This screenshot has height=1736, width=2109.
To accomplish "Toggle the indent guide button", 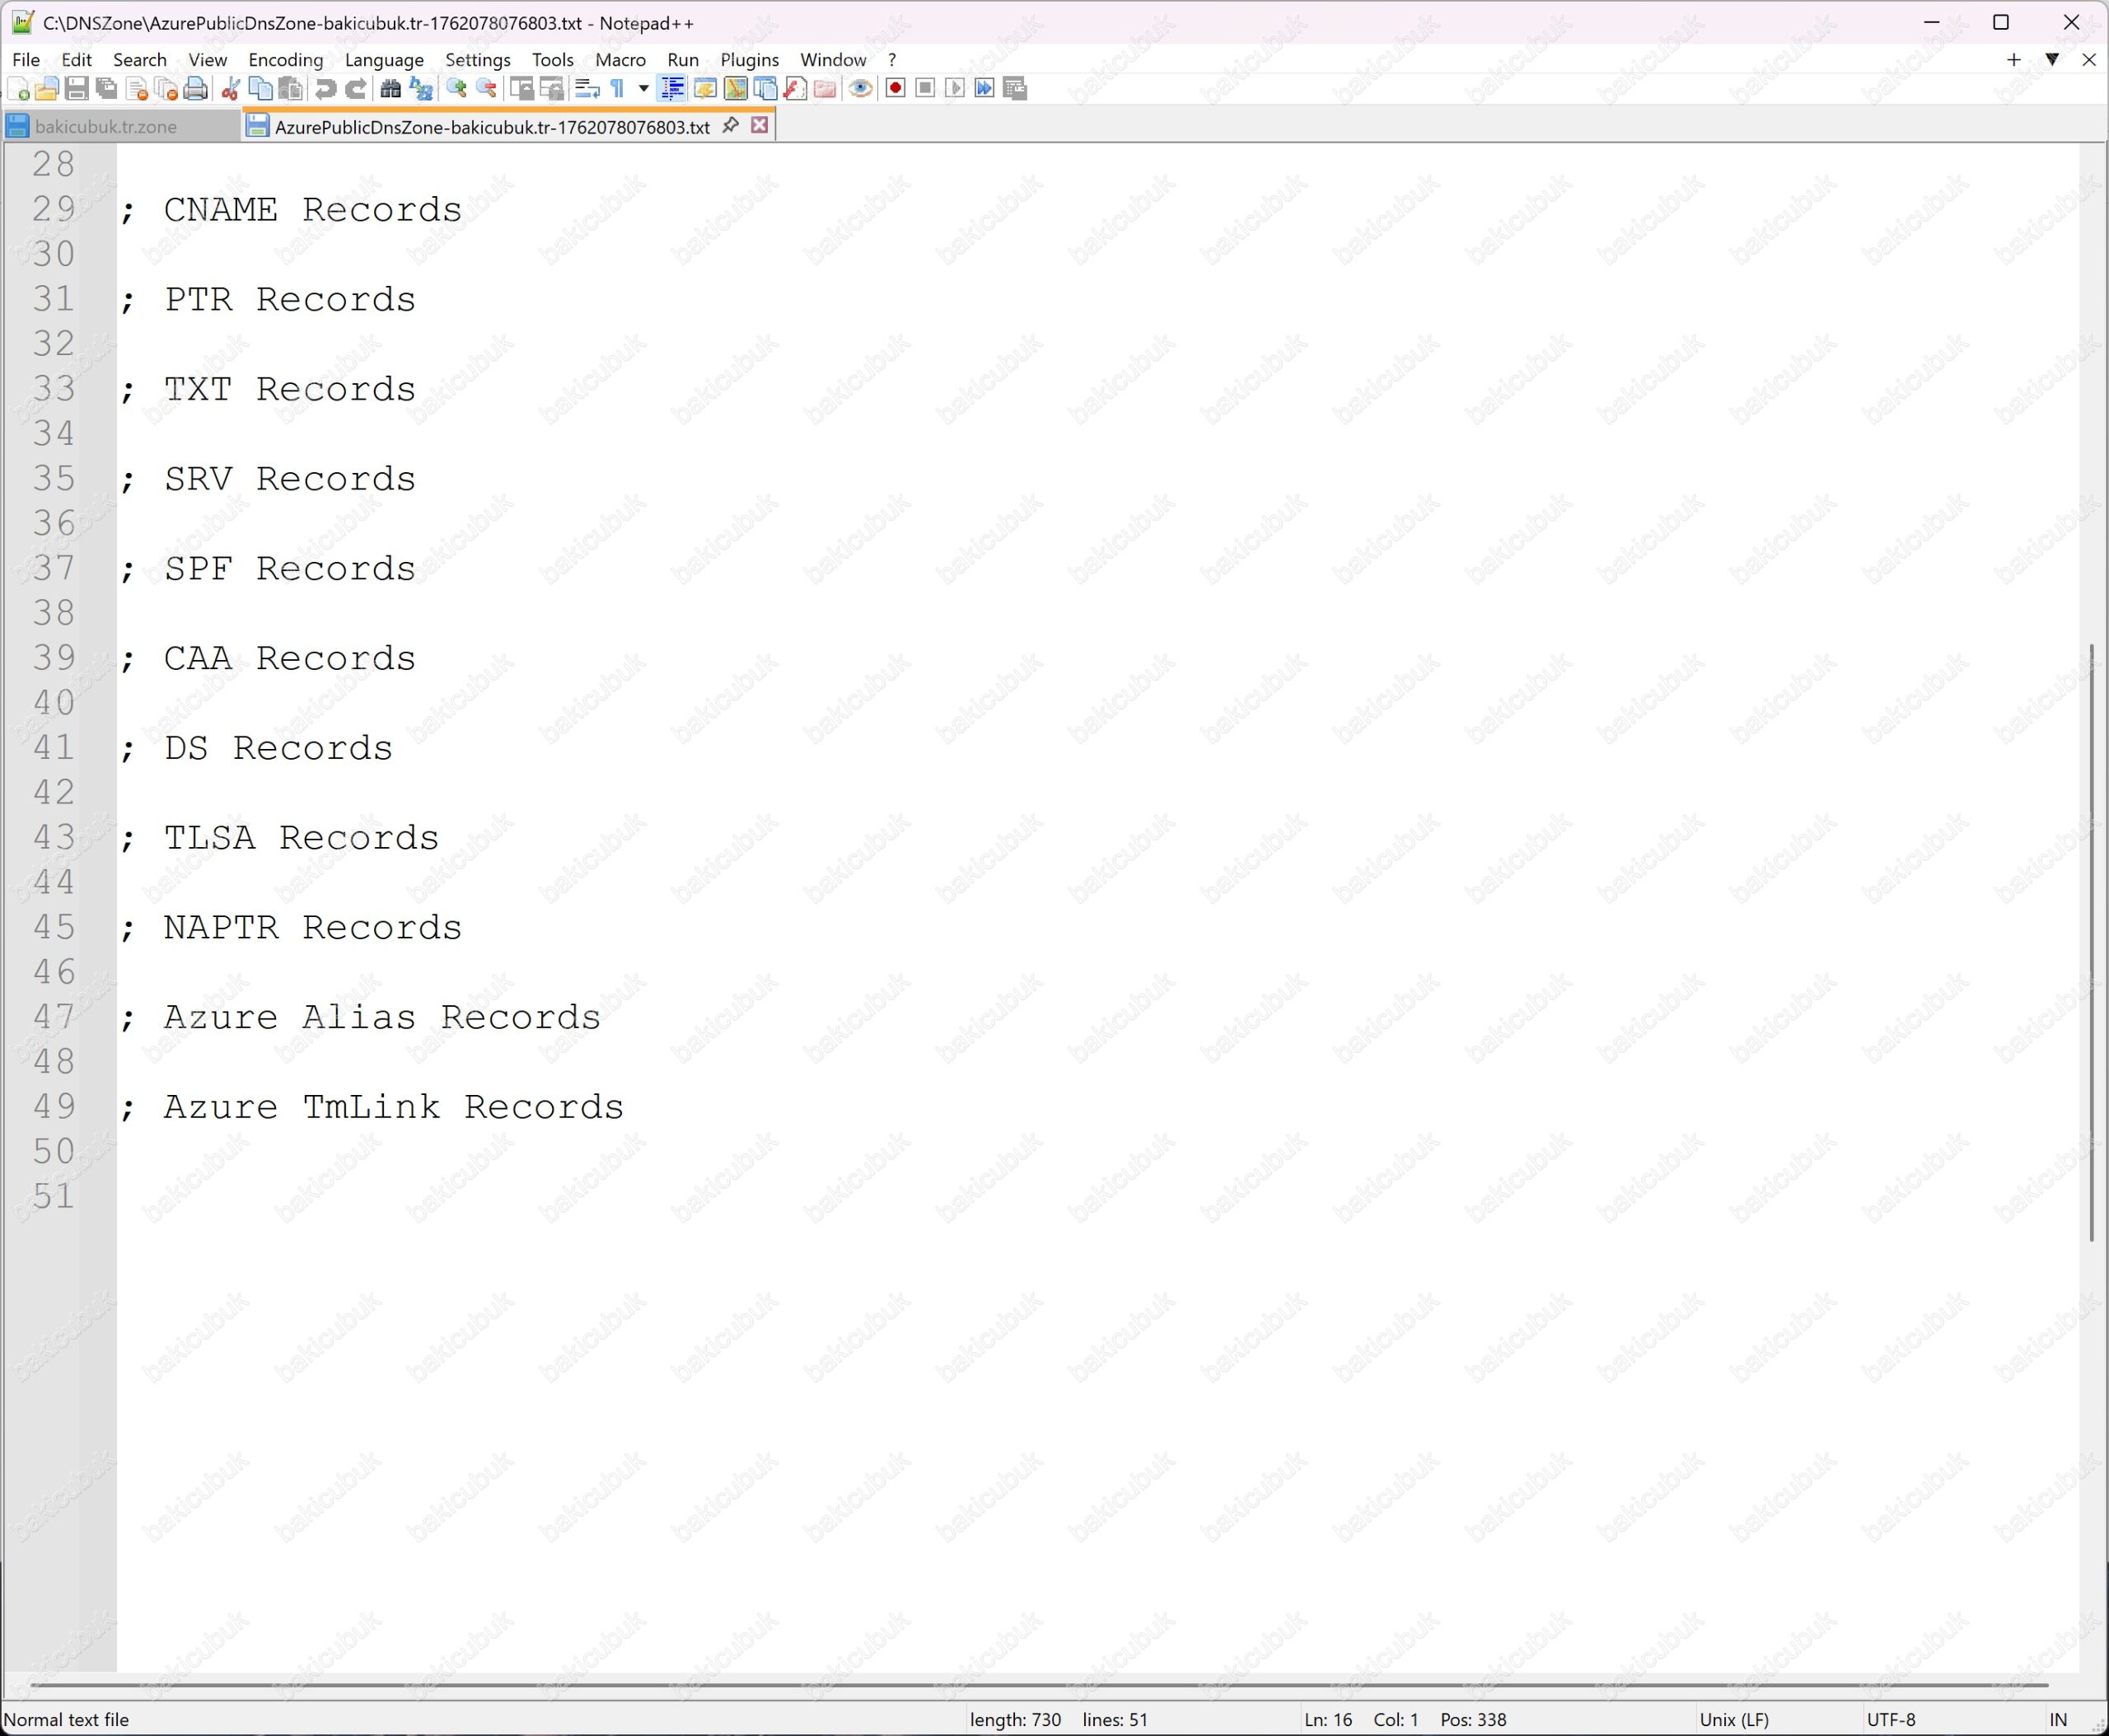I will 673,89.
